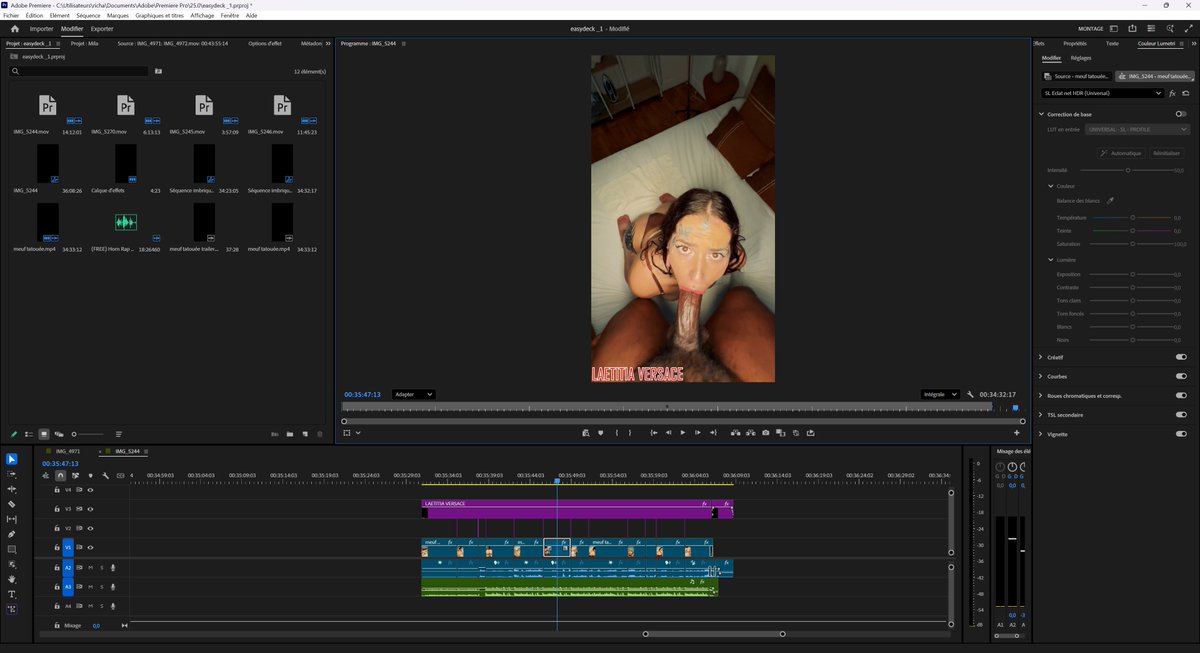The image size is (1200, 653).
Task: Select Source - meuf tatouée clip button
Action: coord(1076,76)
